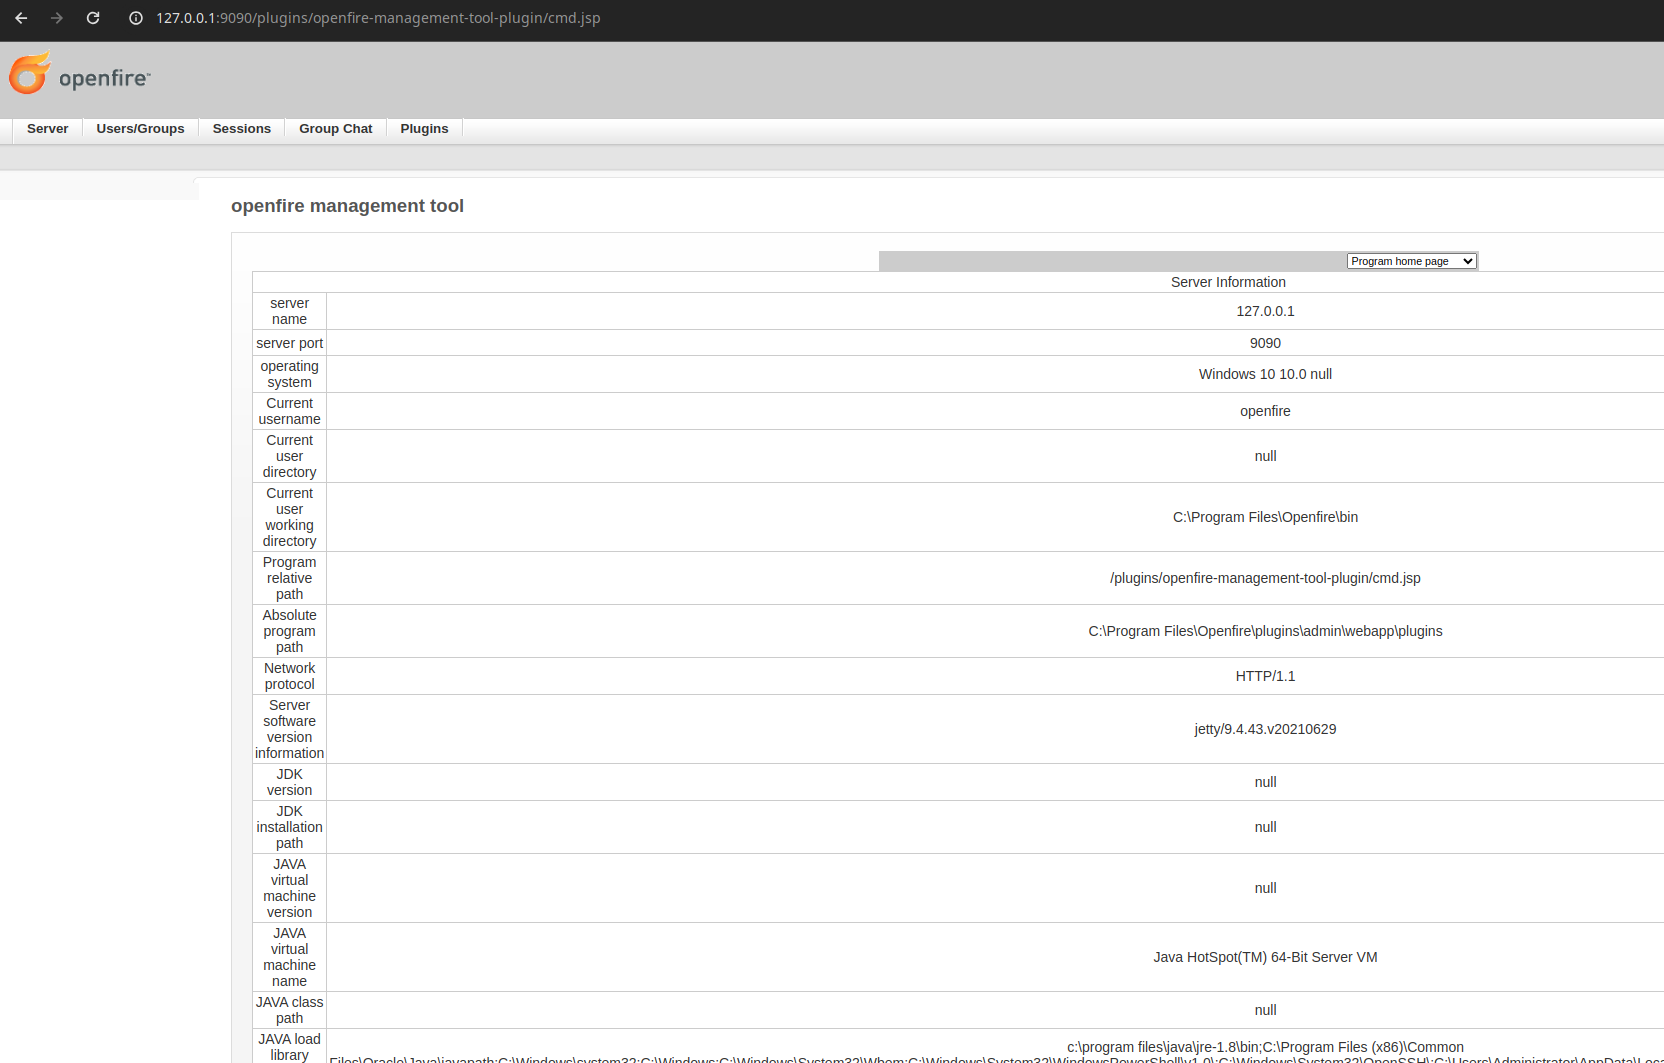Click the 'openfire management tool' heading
The image size is (1664, 1063).
pyautogui.click(x=347, y=206)
